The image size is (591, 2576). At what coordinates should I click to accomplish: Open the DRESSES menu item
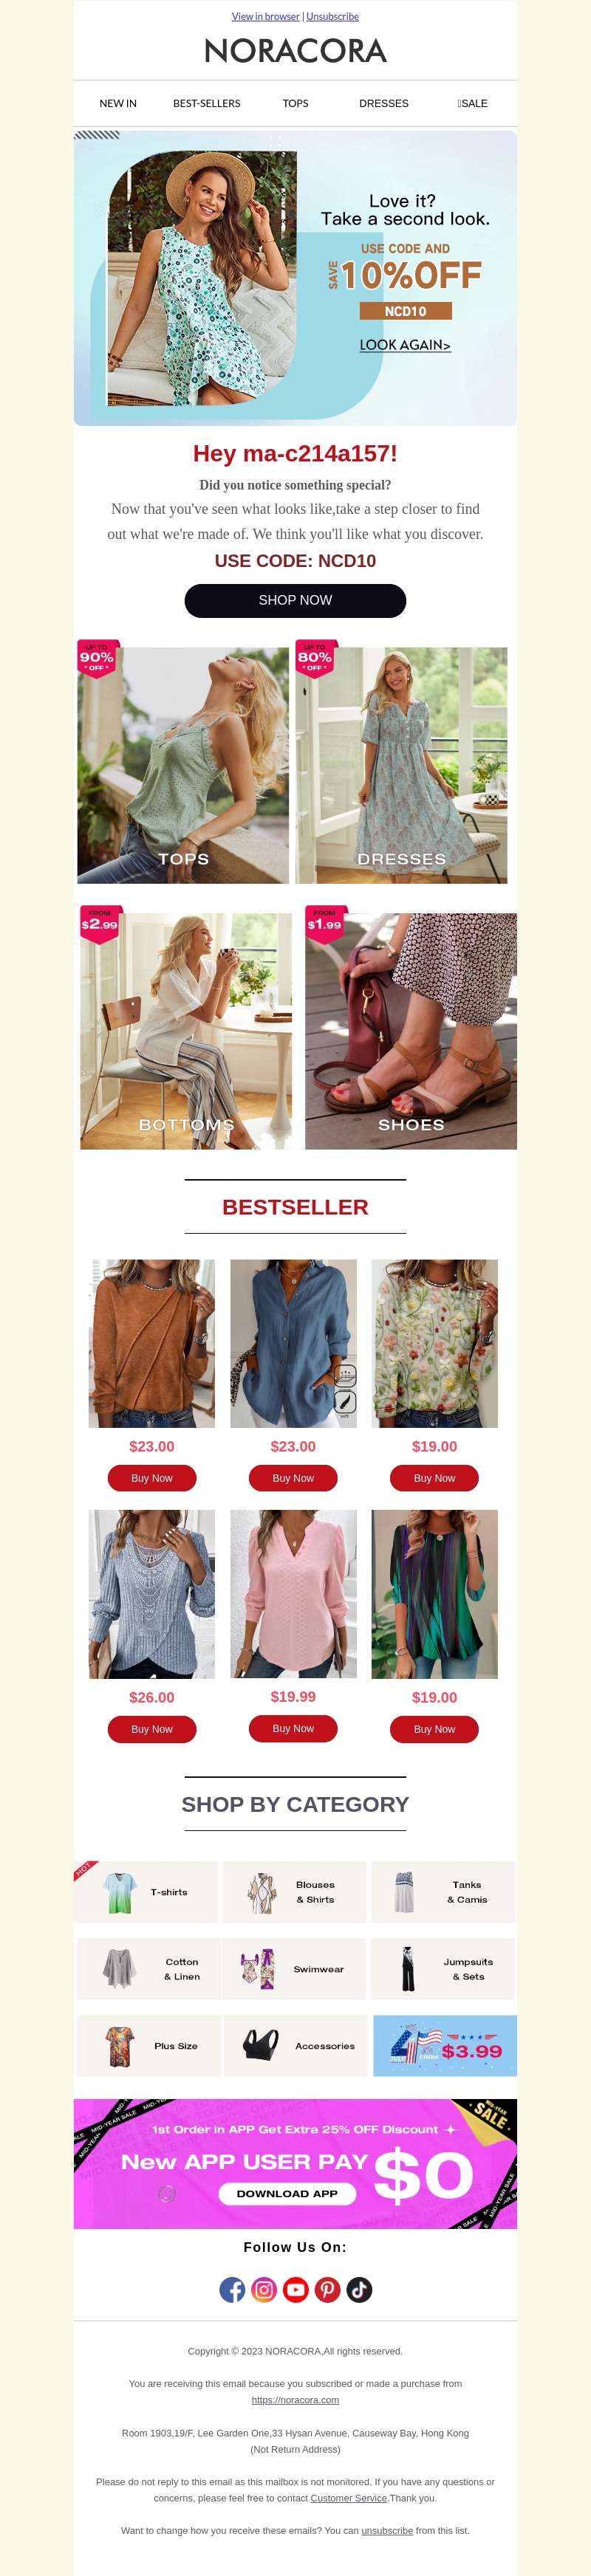384,103
